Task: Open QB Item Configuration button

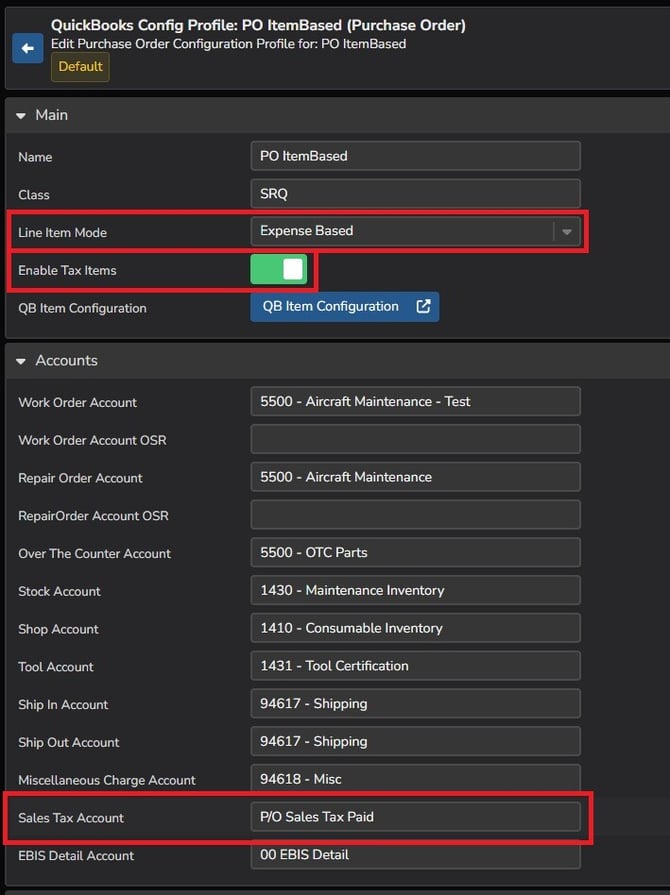Action: tap(345, 307)
